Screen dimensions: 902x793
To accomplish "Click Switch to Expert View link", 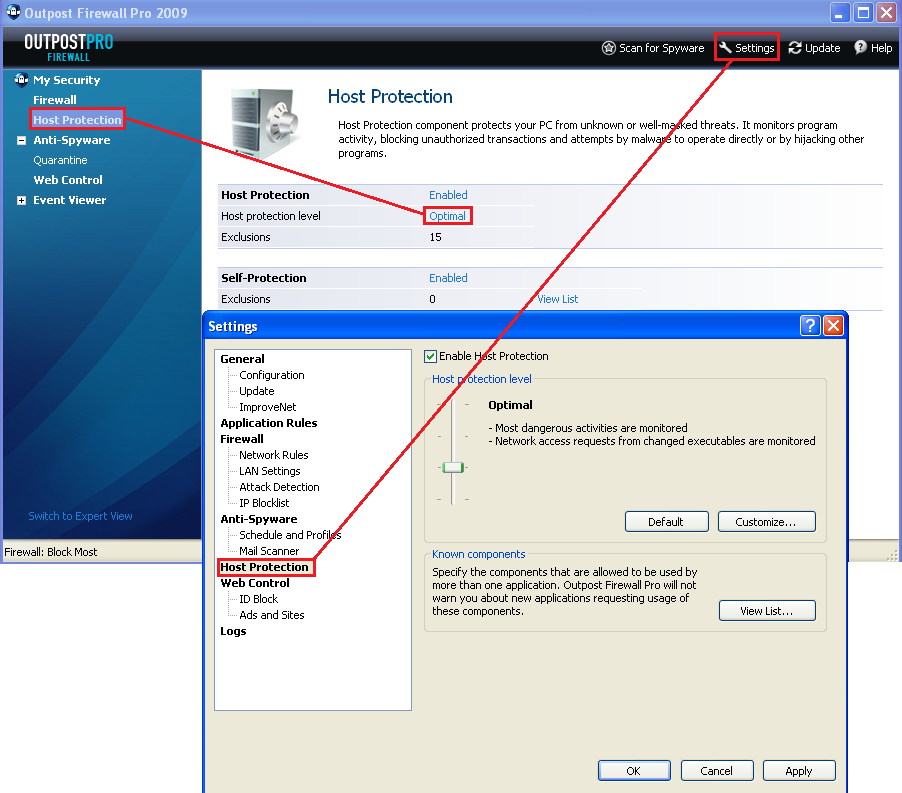I will (x=81, y=516).
